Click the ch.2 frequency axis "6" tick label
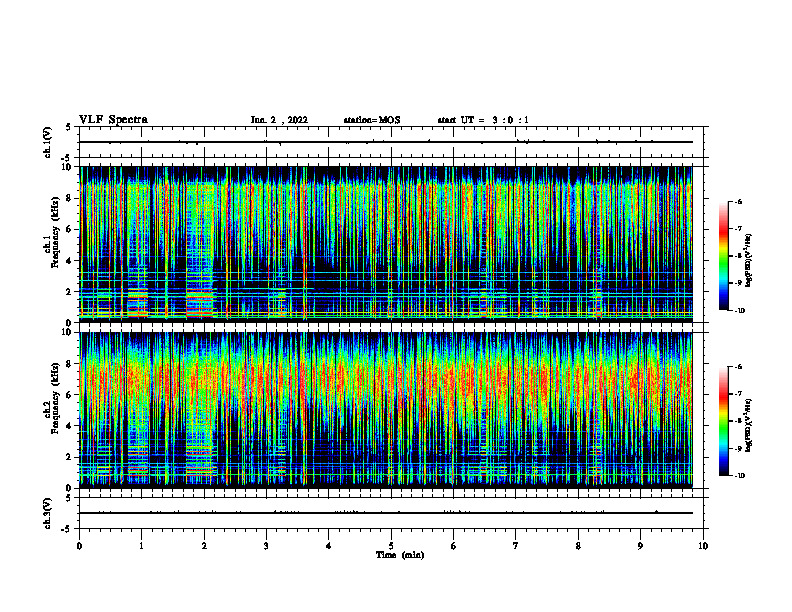This screenshot has height=612, width=792. click(70, 395)
